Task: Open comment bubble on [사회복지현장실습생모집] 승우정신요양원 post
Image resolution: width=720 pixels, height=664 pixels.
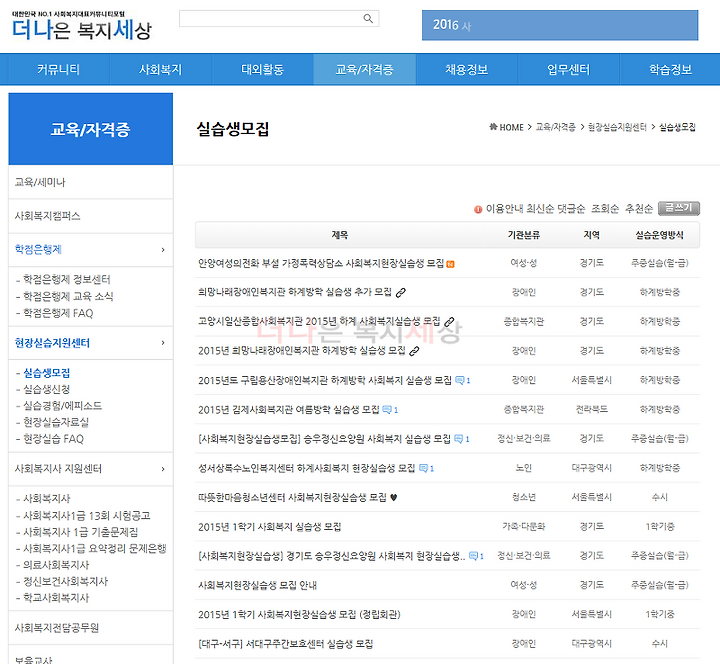Action: [461, 439]
